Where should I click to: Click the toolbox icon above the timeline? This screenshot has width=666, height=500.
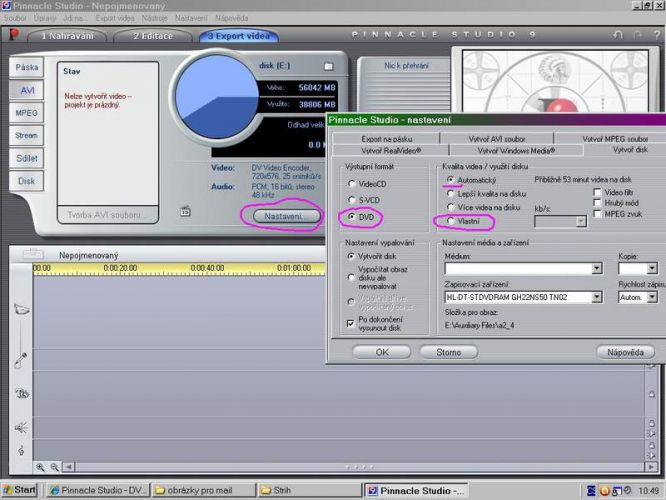pos(33,254)
